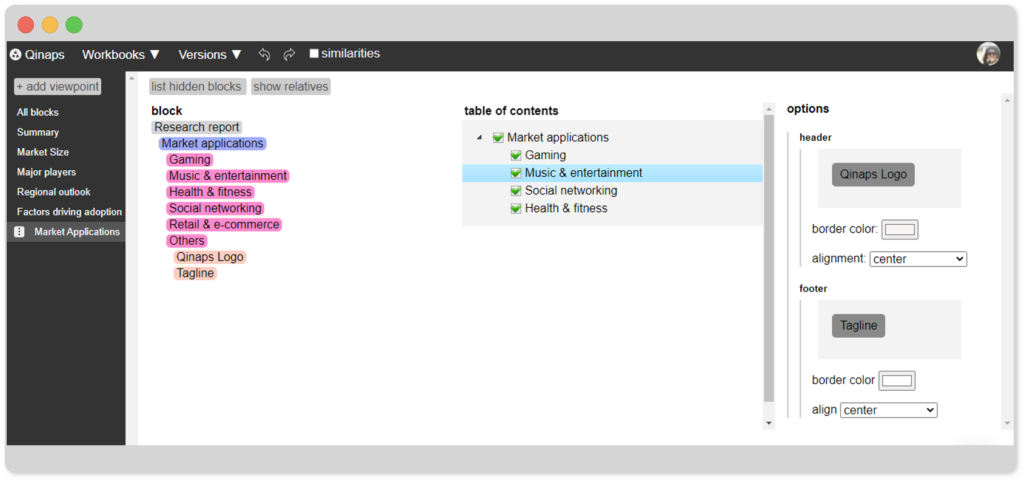Click the redo arrow icon
Image resolution: width=1024 pixels, height=481 pixels.
(x=289, y=55)
